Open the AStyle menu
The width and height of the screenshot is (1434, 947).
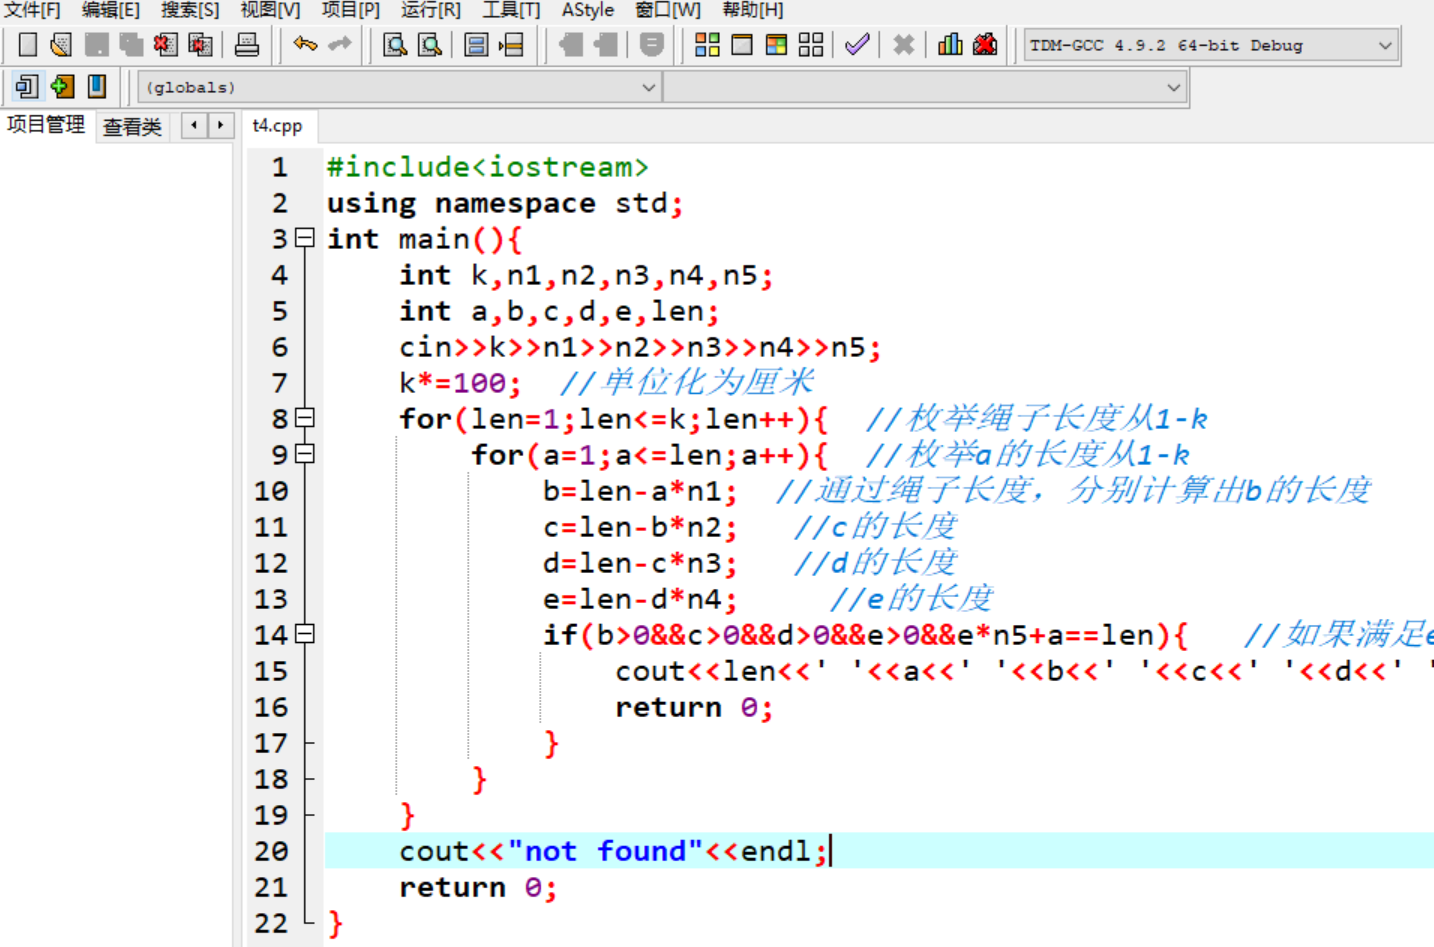(587, 10)
